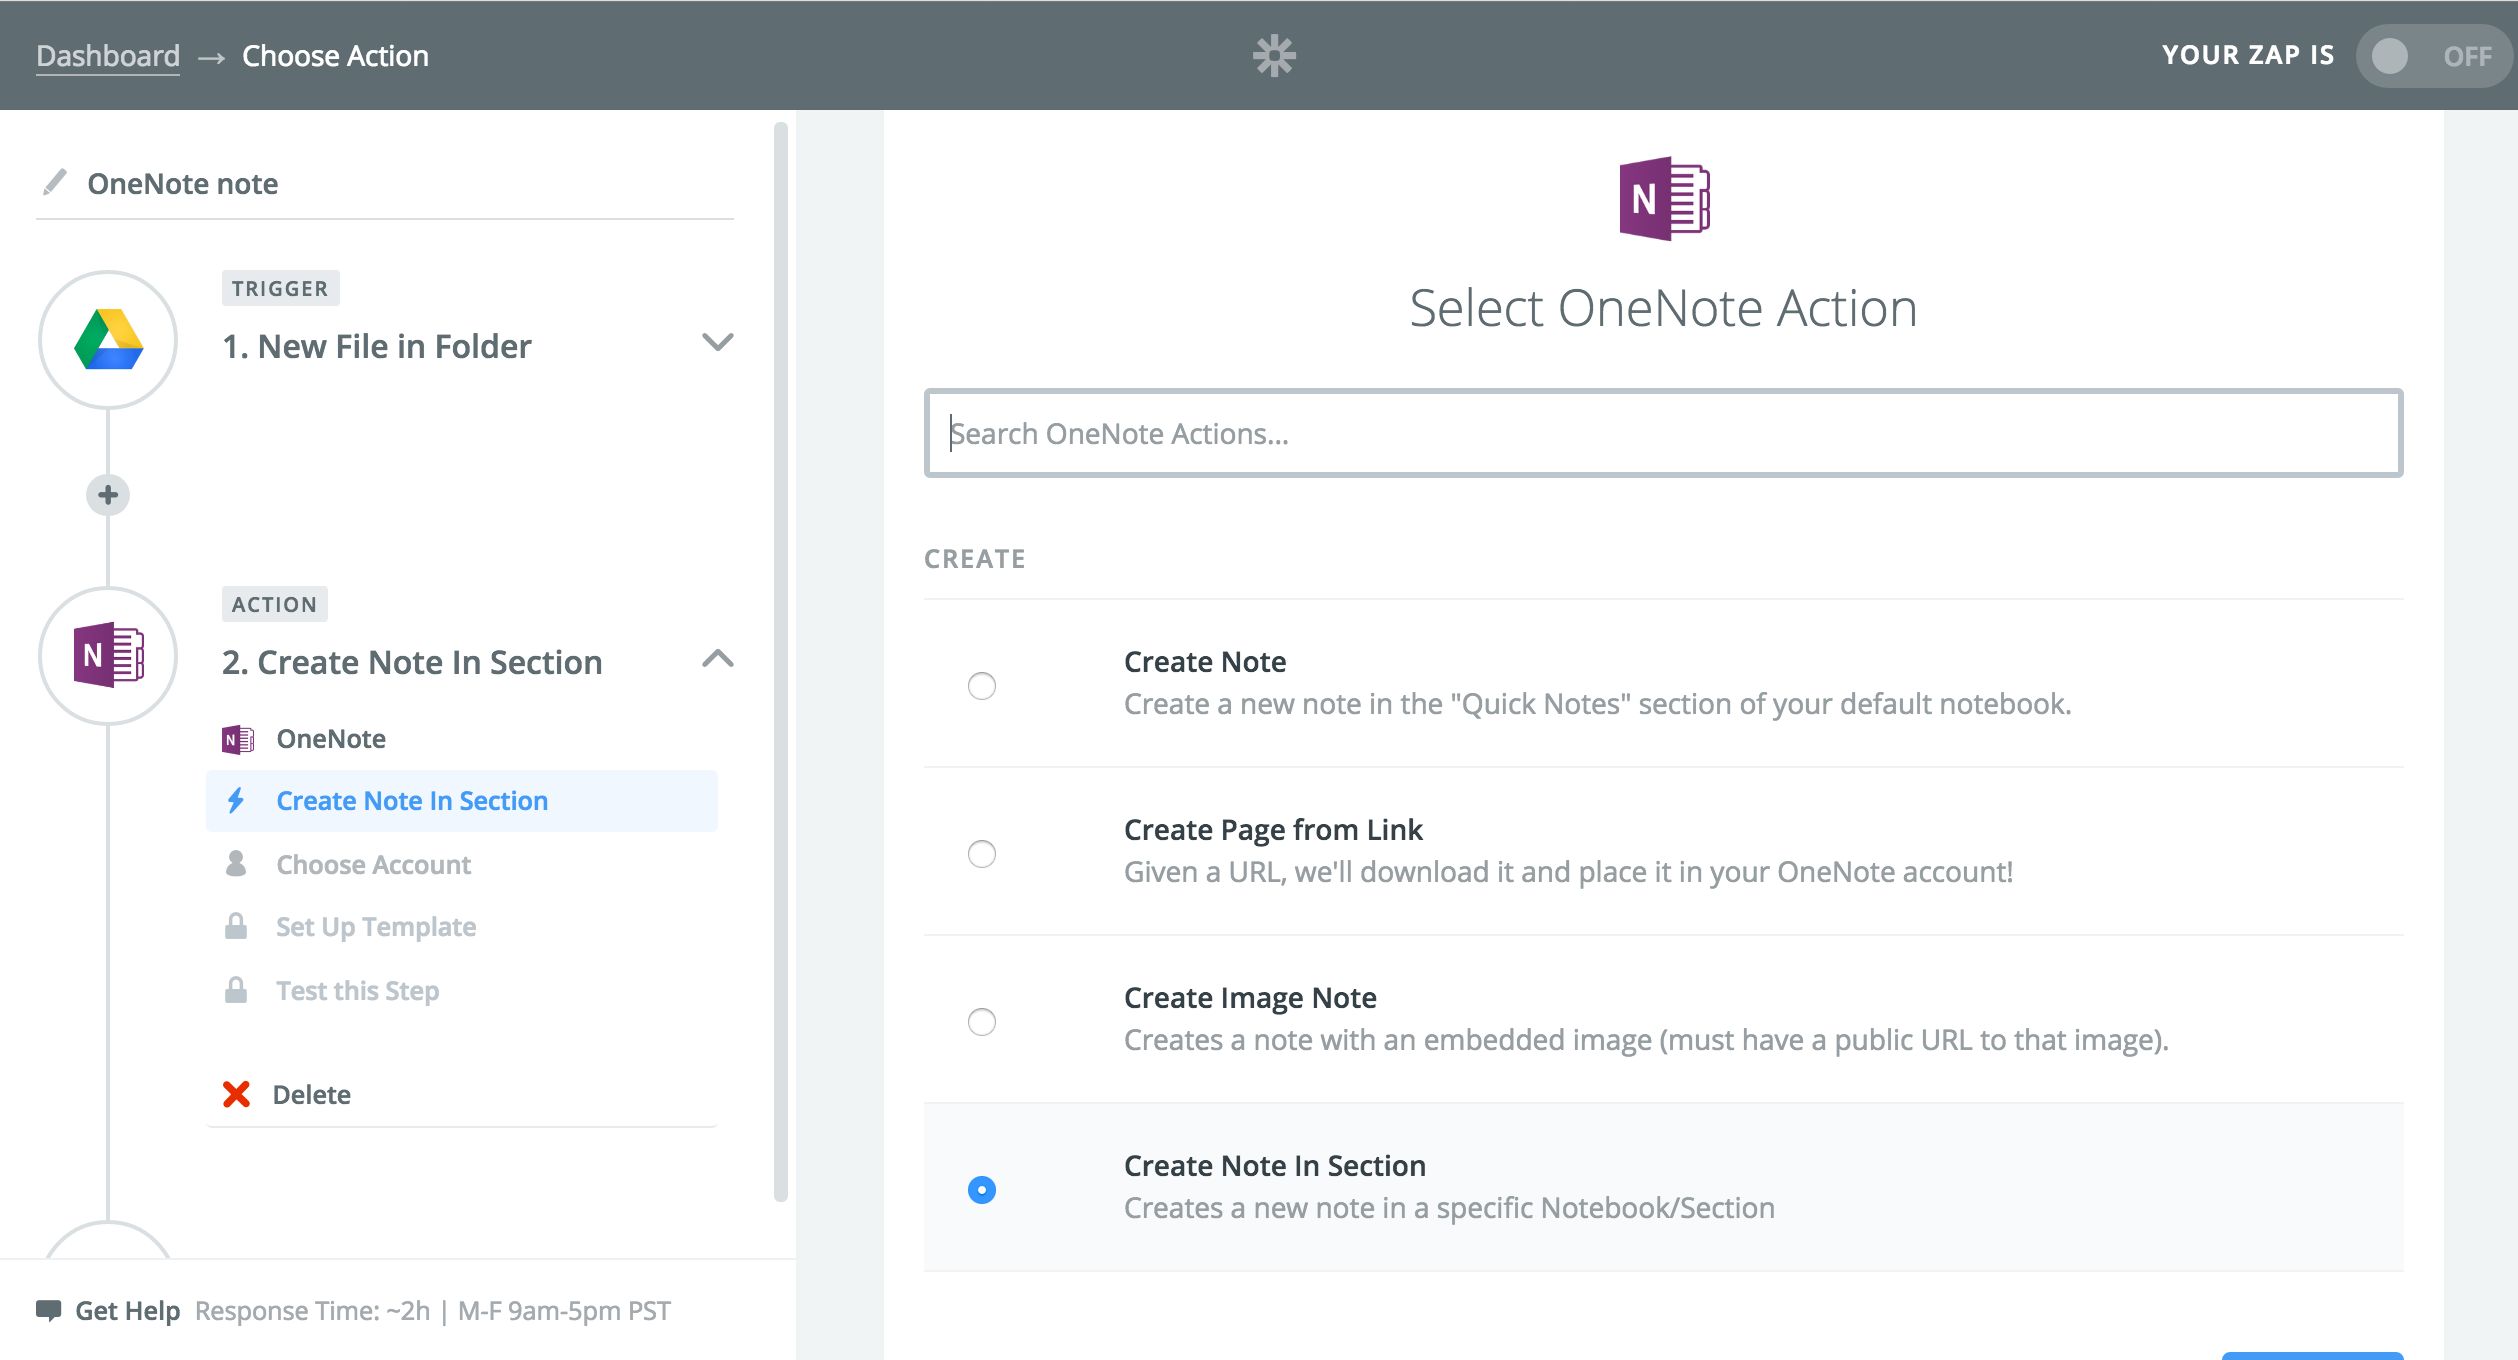Image resolution: width=2518 pixels, height=1360 pixels.
Task: Click the red X delete icon
Action: point(236,1094)
